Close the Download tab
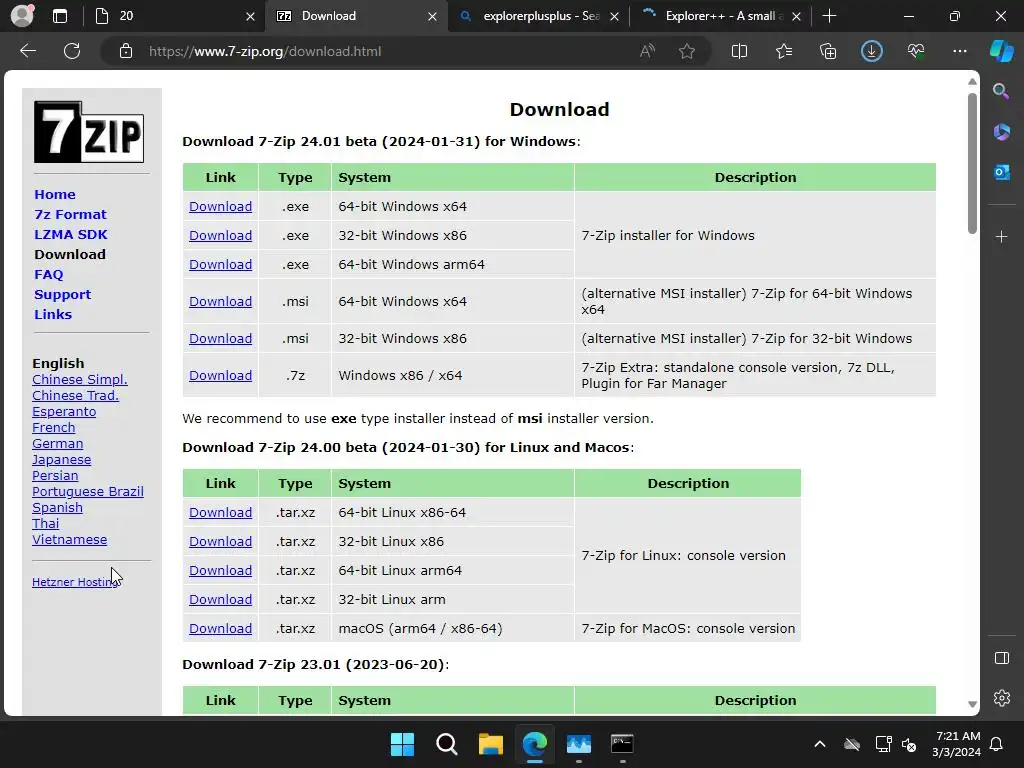This screenshot has width=1024, height=768. pos(432,16)
